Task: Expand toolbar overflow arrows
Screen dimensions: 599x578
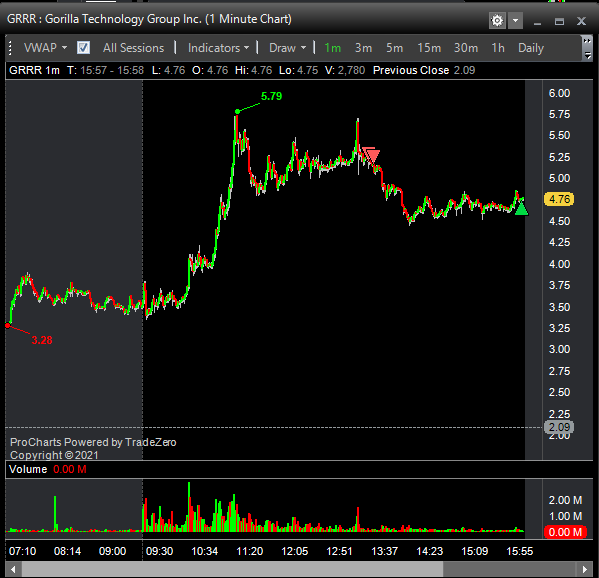Action: click(x=587, y=40)
